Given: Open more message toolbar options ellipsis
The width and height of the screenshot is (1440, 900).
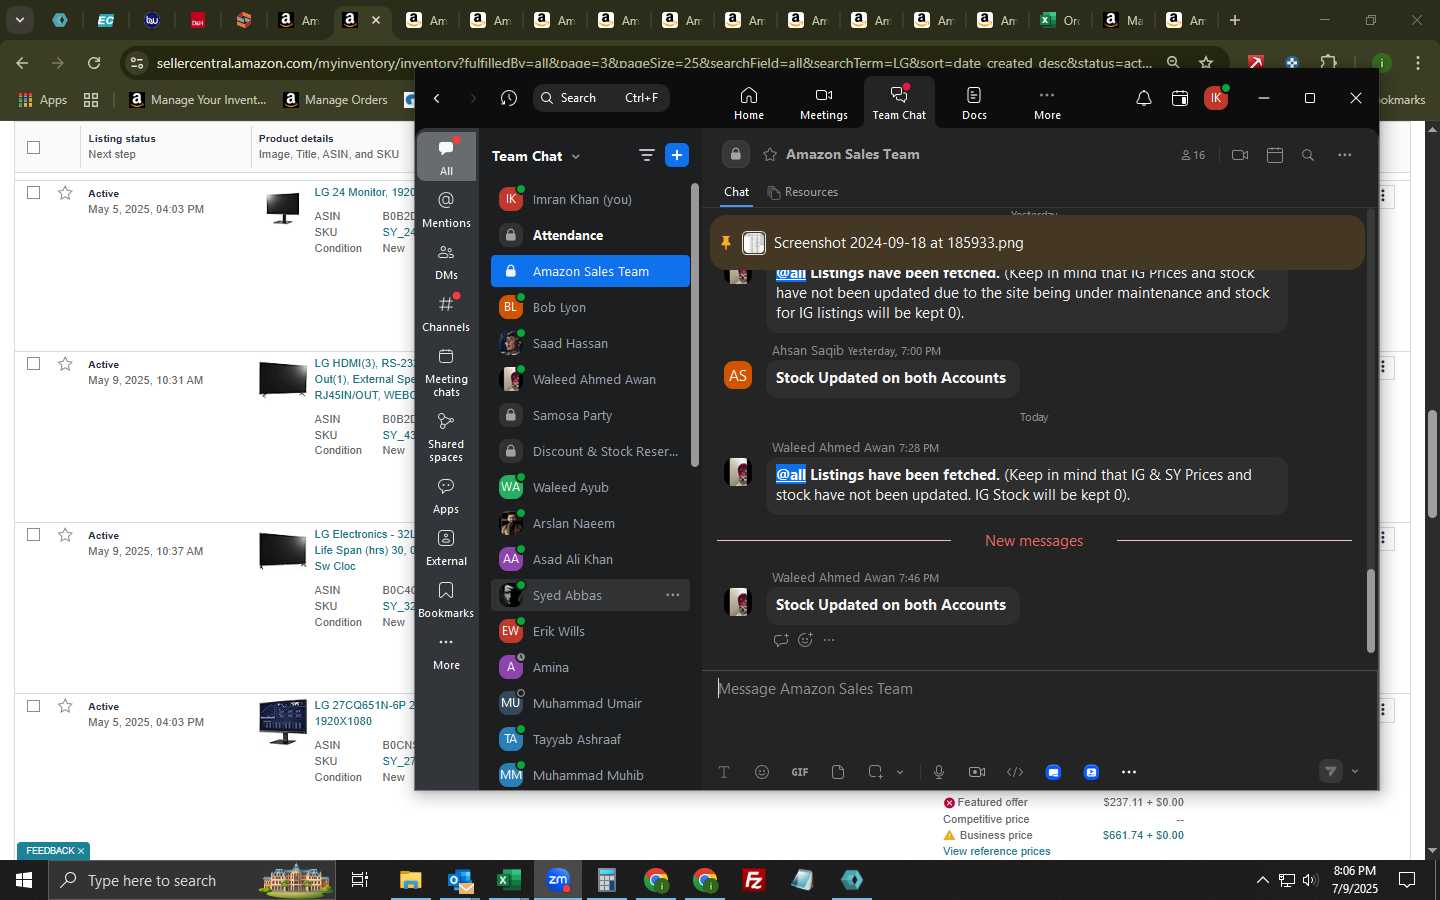Looking at the screenshot, I should [1129, 772].
